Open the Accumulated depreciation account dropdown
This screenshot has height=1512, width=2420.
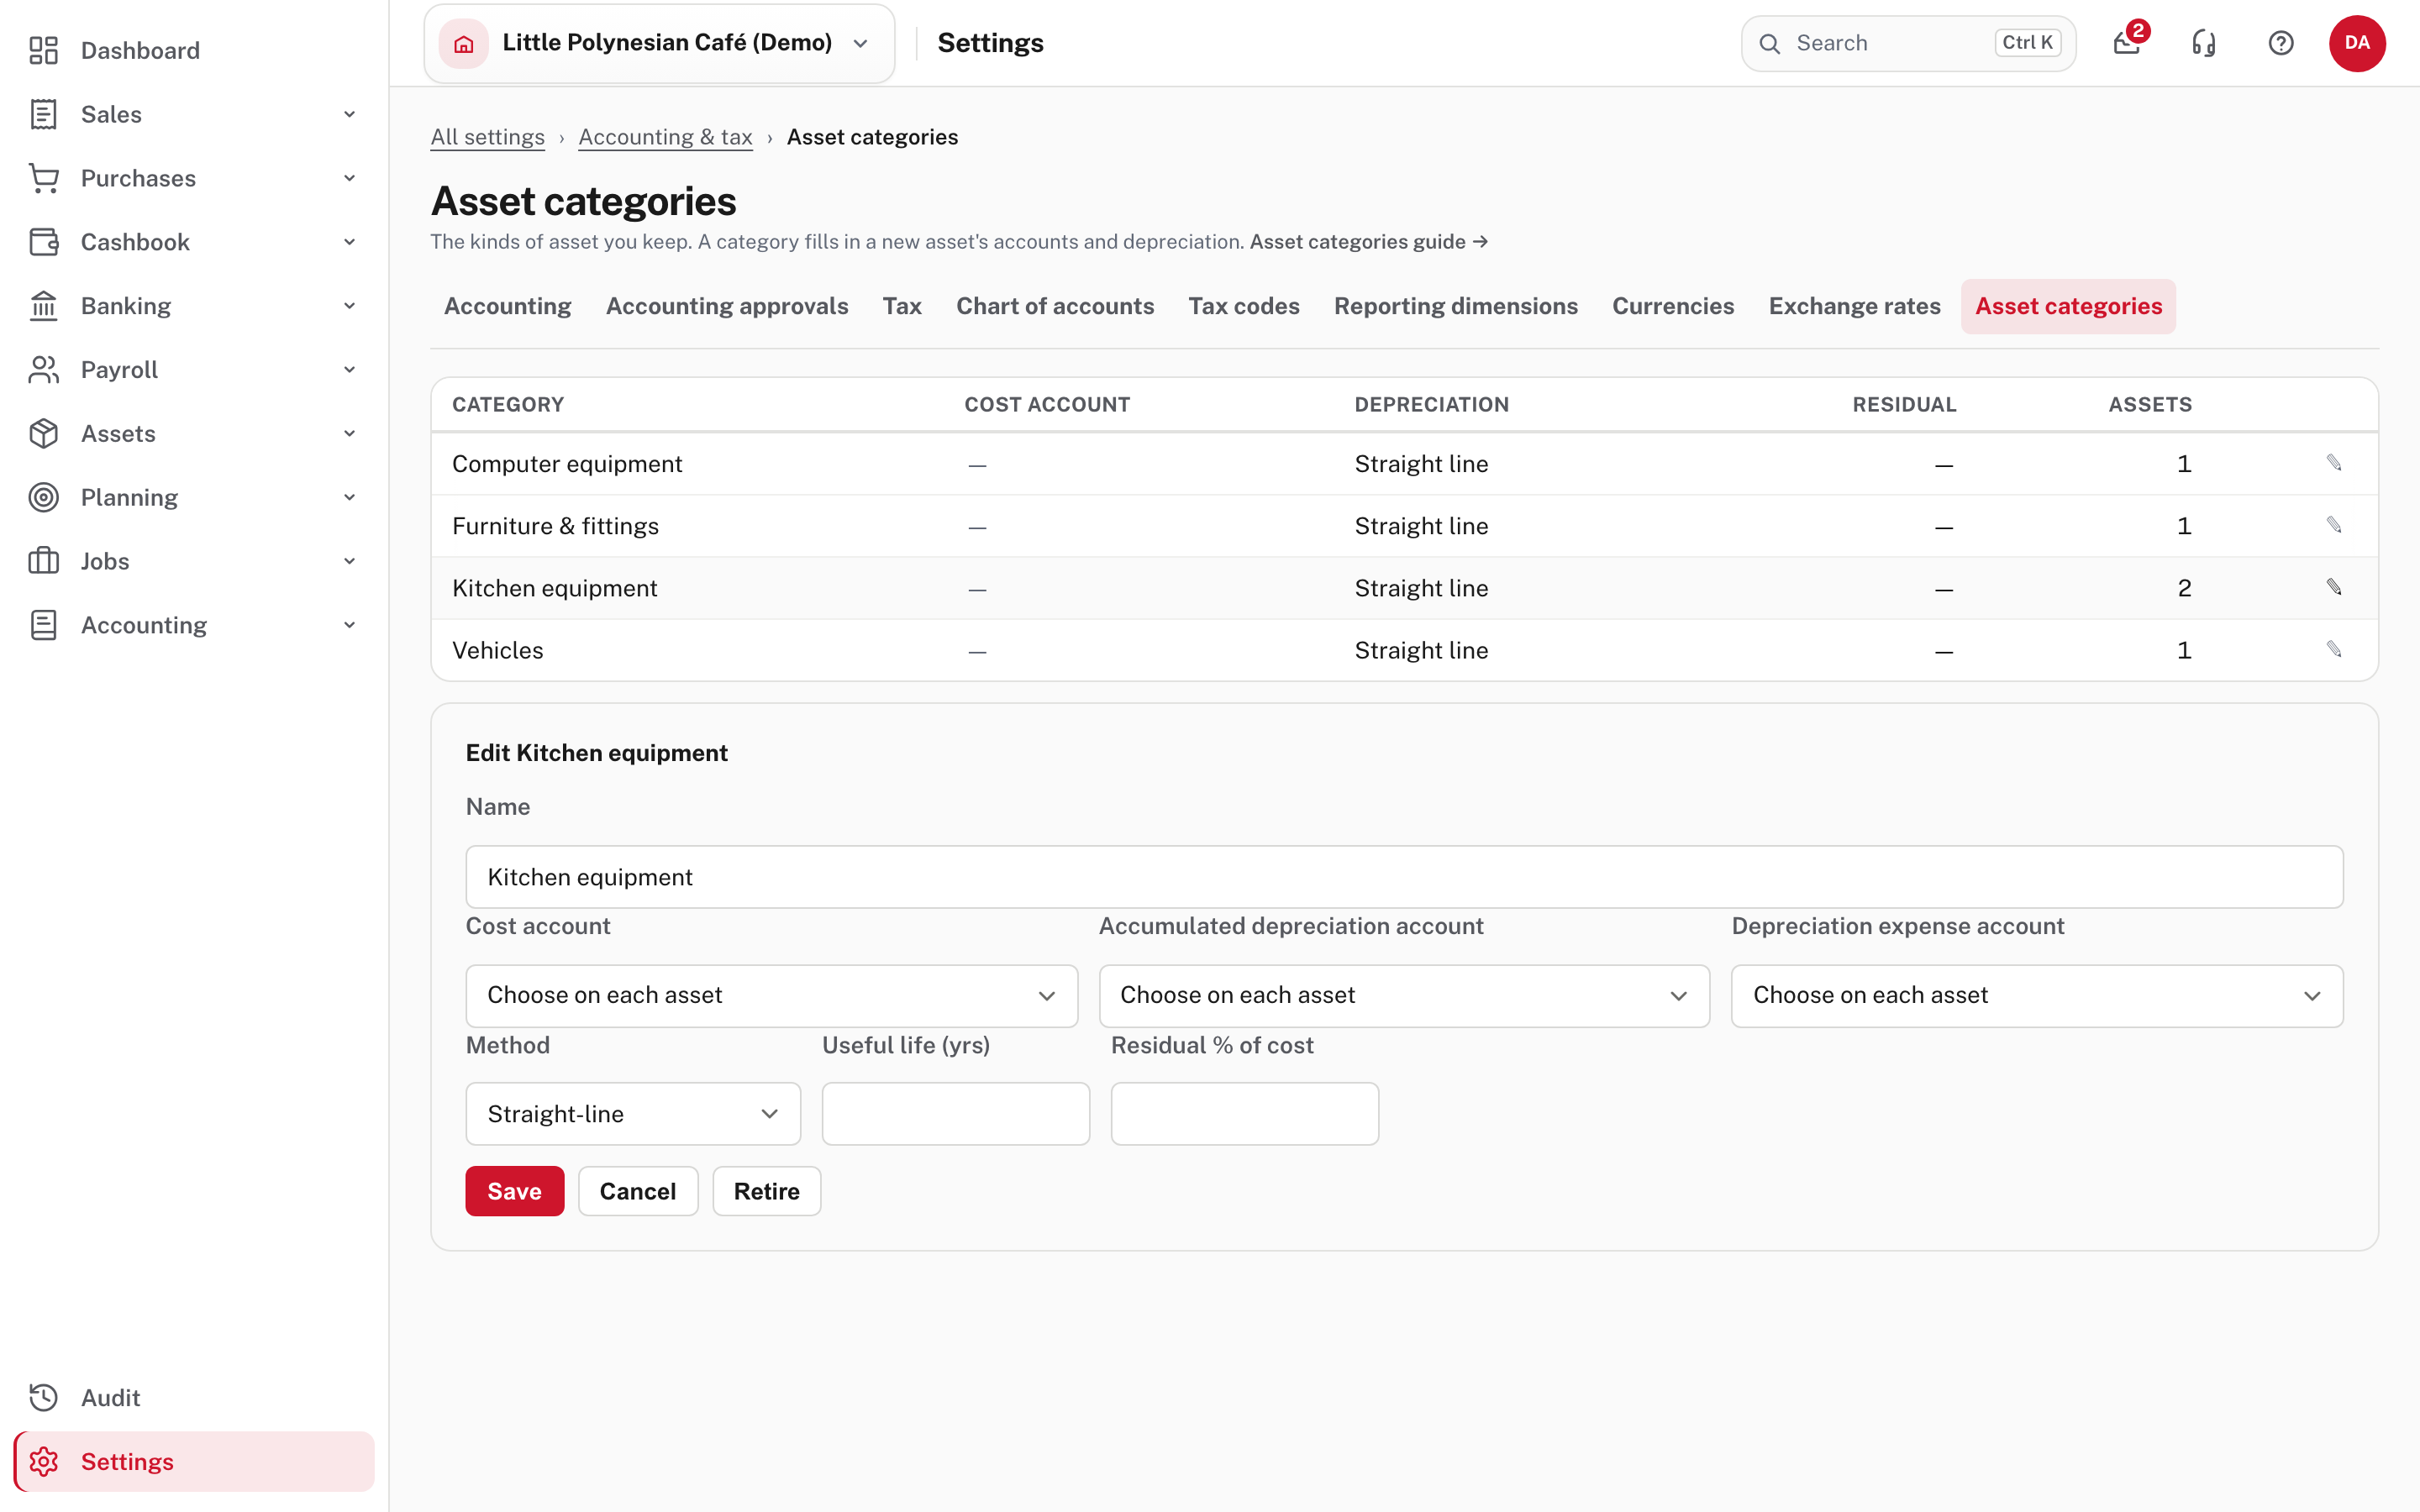[1404, 995]
